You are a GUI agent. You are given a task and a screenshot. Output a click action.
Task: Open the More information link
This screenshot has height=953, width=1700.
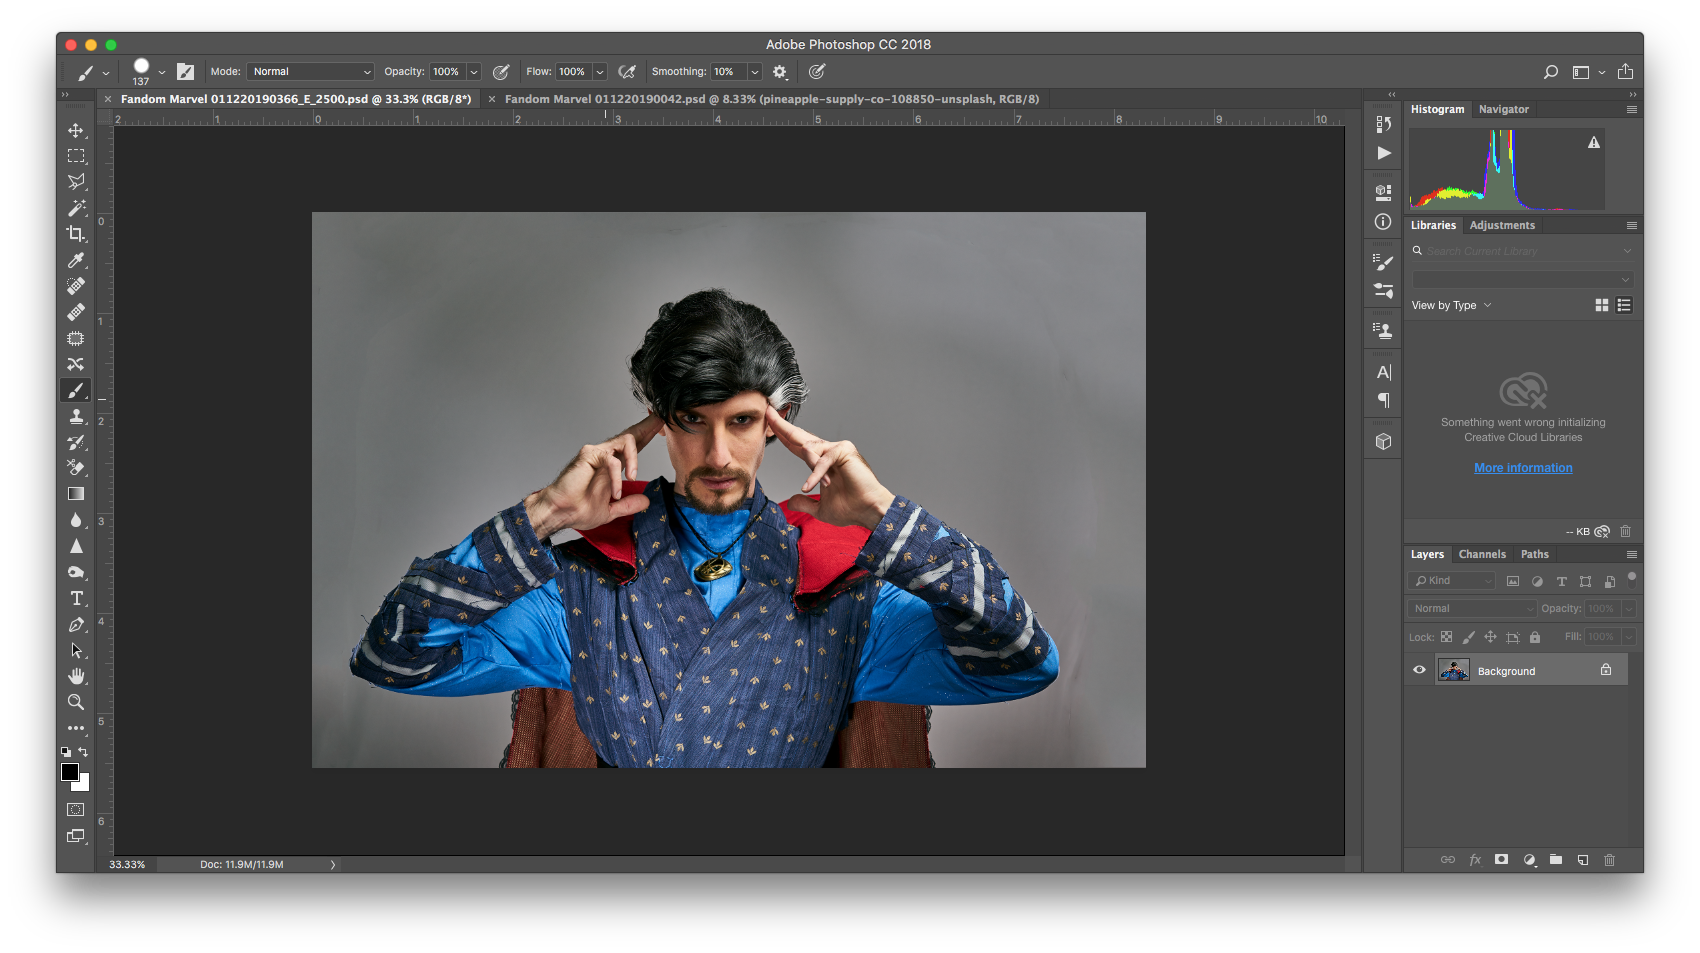(x=1523, y=468)
